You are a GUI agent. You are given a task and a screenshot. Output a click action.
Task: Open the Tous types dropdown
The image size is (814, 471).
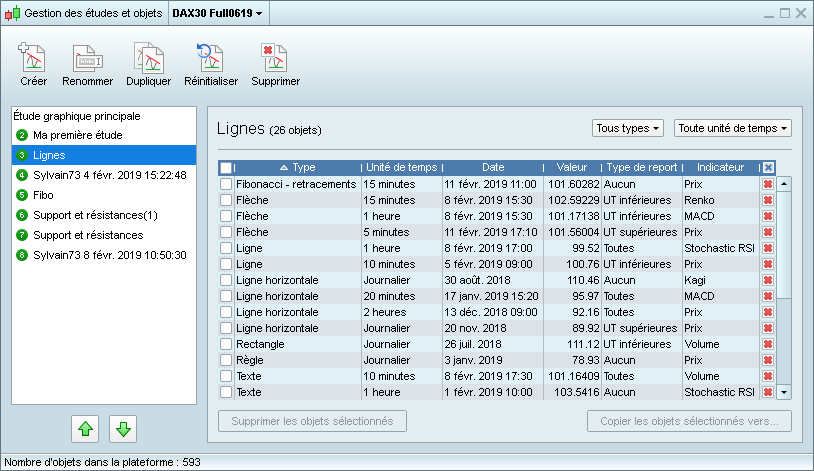(627, 128)
